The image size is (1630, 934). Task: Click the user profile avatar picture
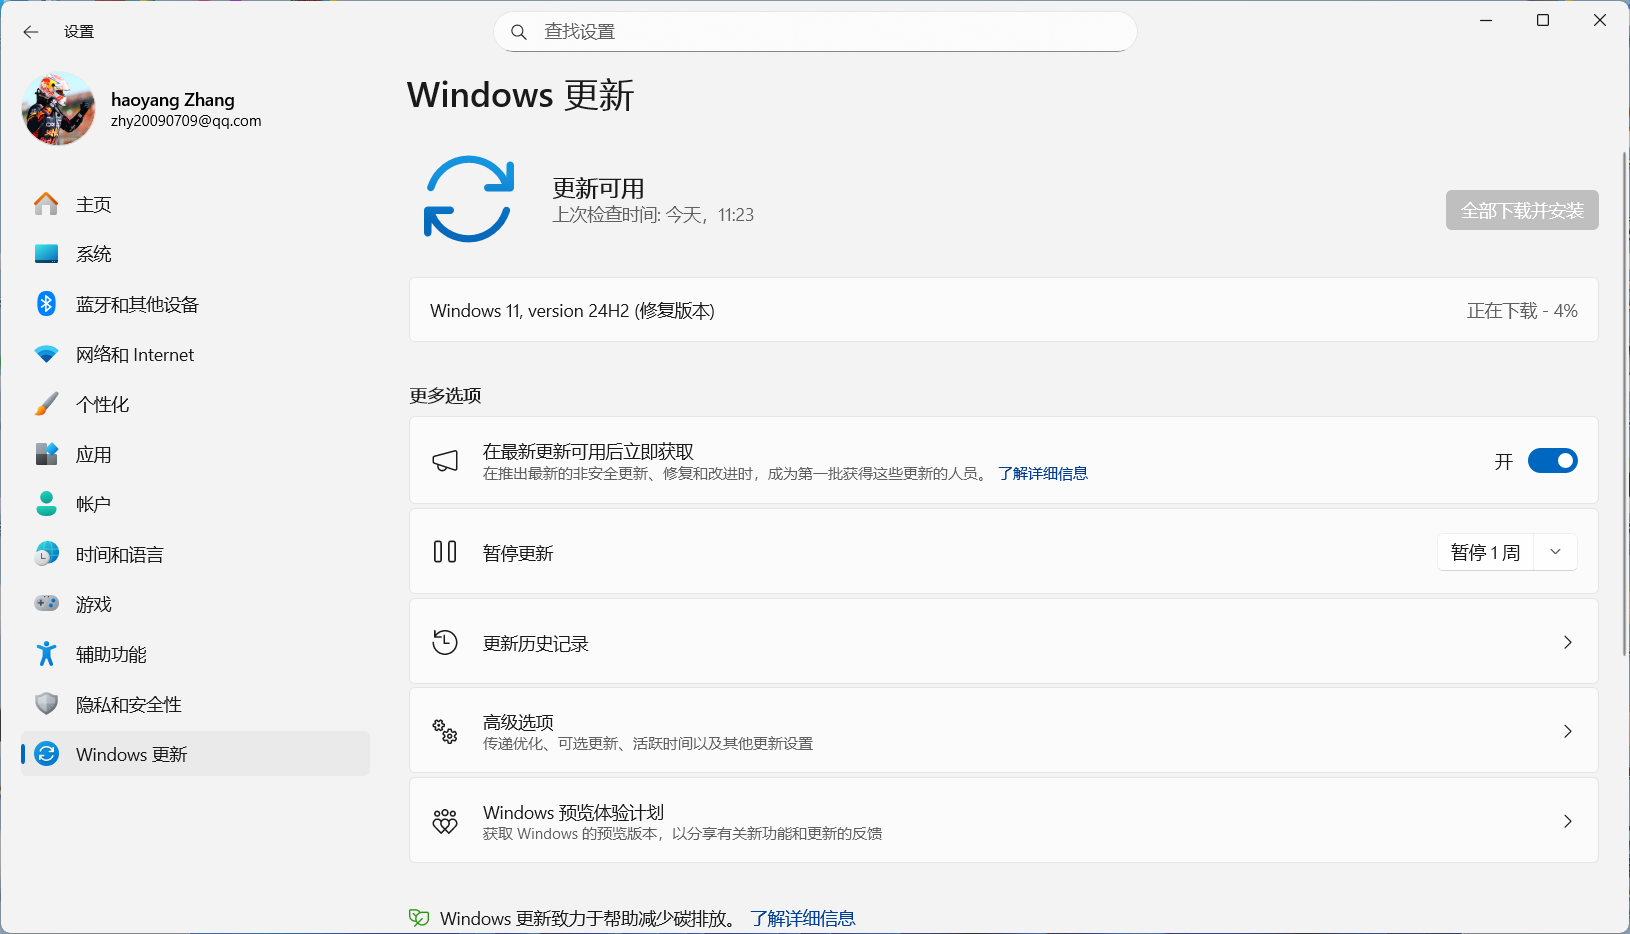pyautogui.click(x=59, y=108)
